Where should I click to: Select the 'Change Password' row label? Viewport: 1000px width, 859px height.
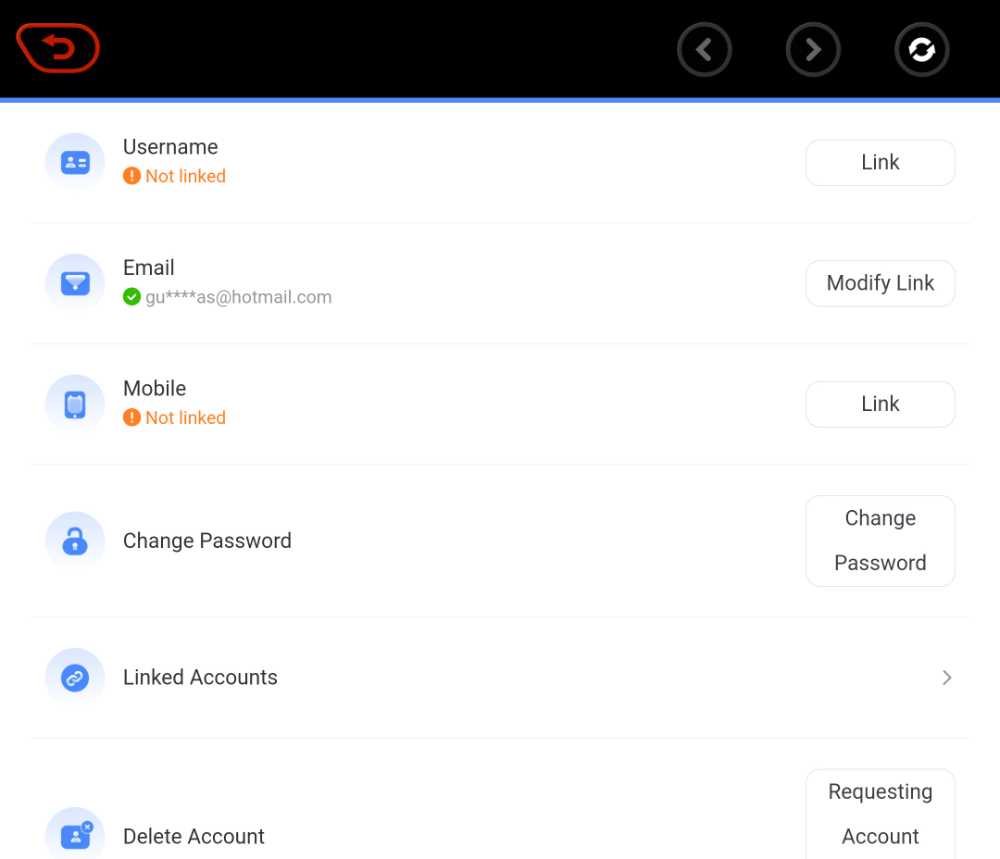point(207,541)
